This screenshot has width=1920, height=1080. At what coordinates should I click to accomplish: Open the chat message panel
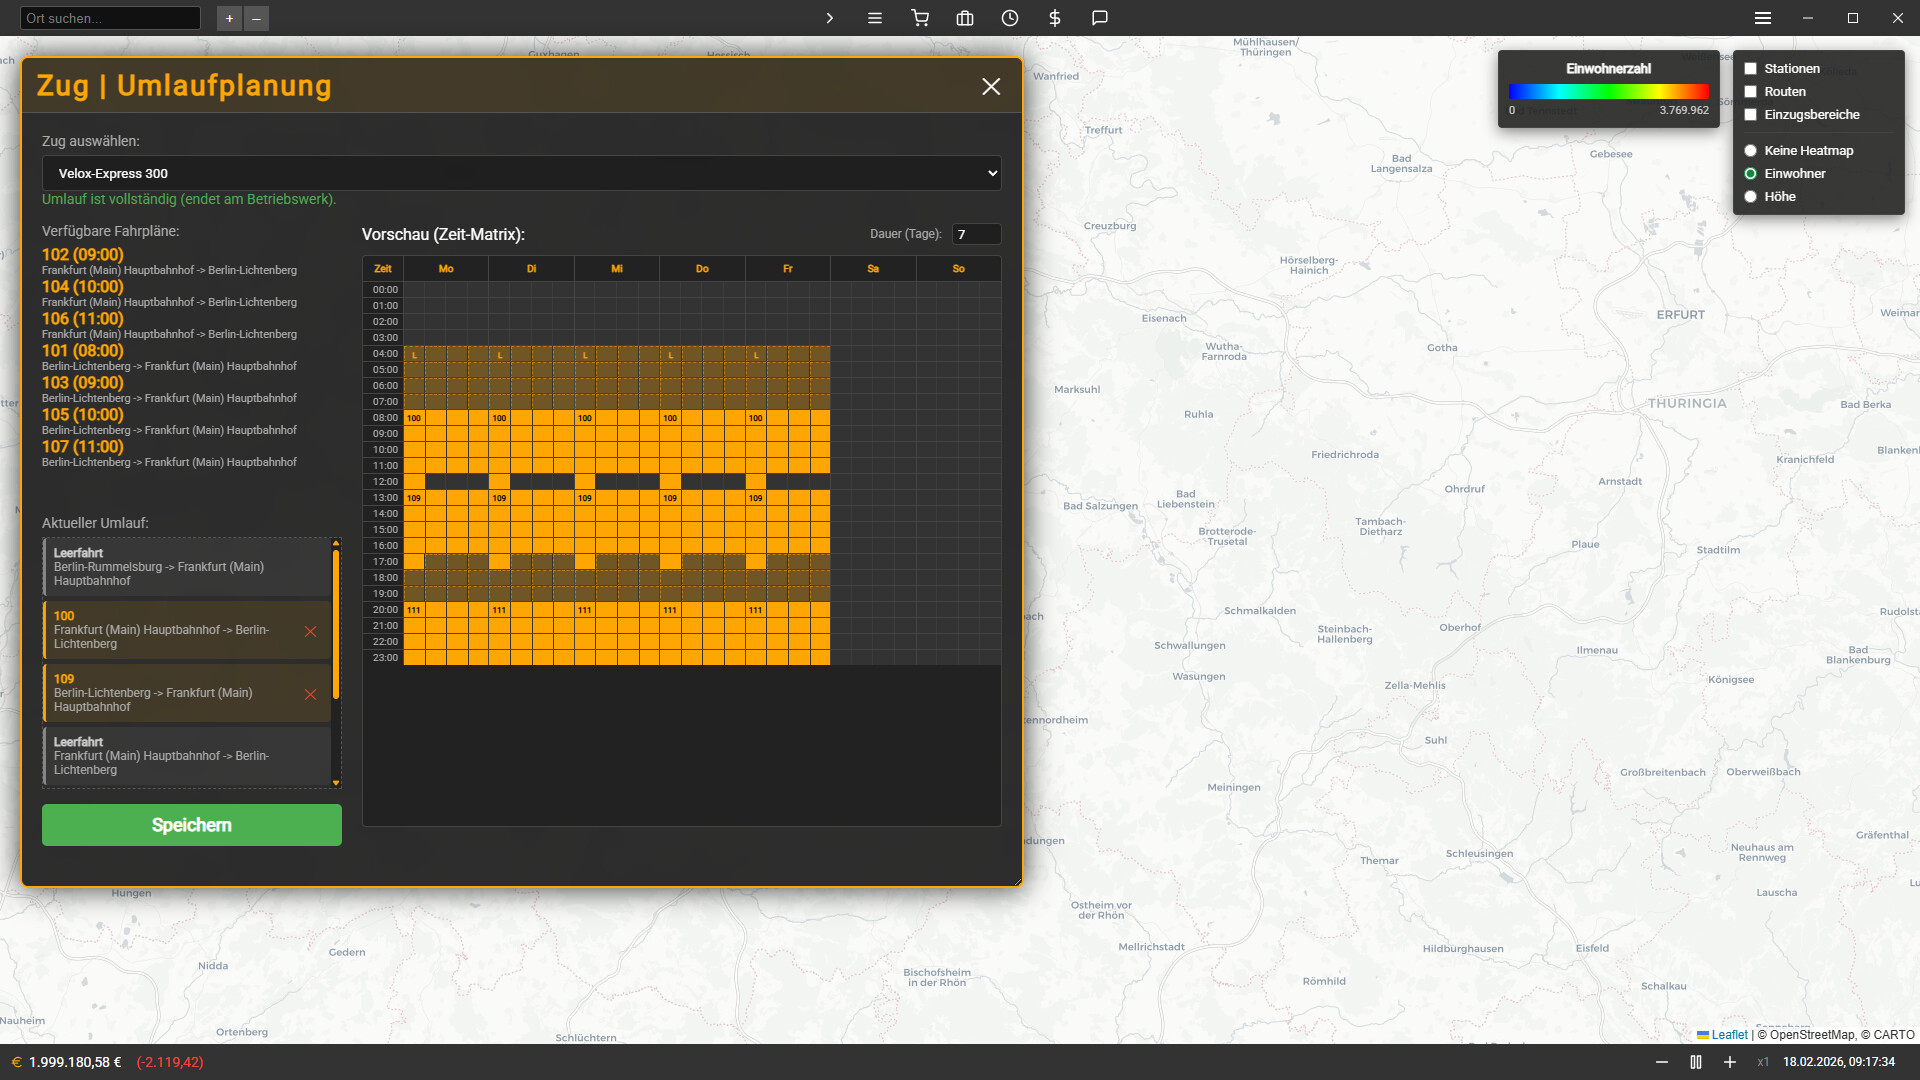[1099, 18]
